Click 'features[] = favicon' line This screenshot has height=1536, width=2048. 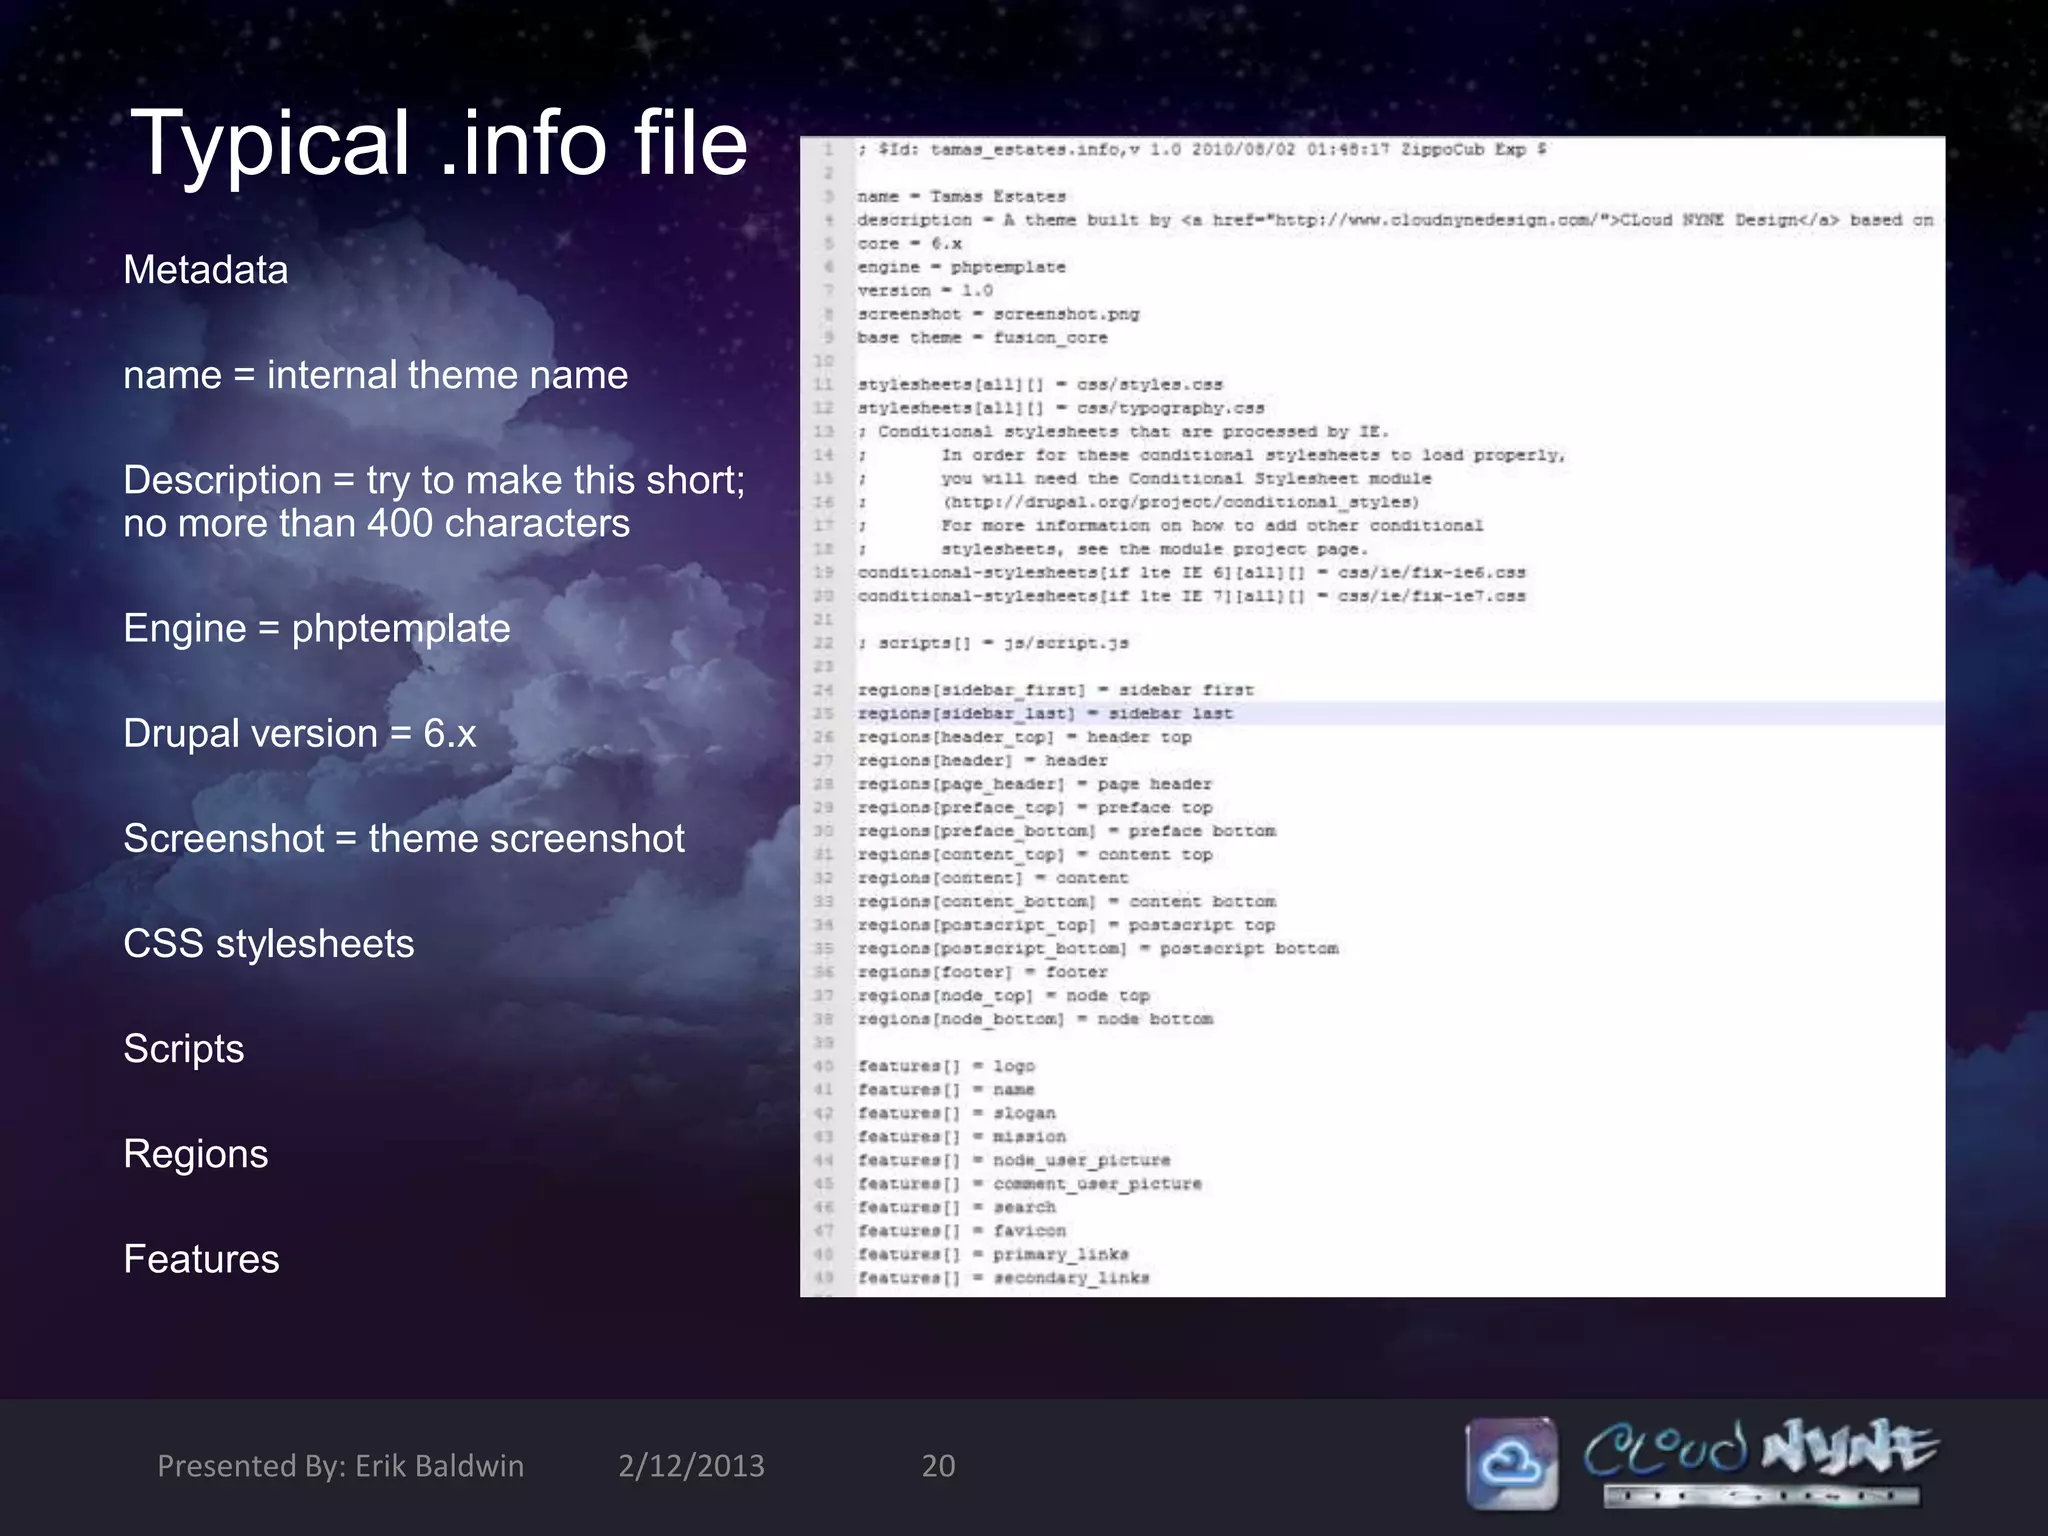point(961,1230)
